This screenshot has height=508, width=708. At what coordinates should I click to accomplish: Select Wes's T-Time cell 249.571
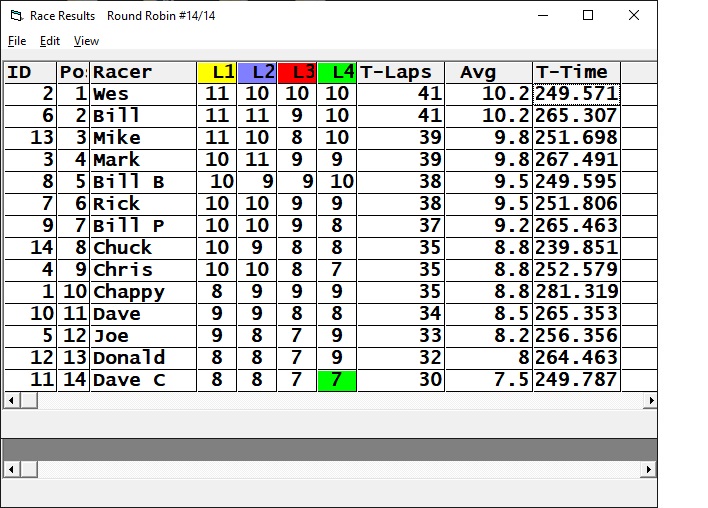click(x=576, y=94)
